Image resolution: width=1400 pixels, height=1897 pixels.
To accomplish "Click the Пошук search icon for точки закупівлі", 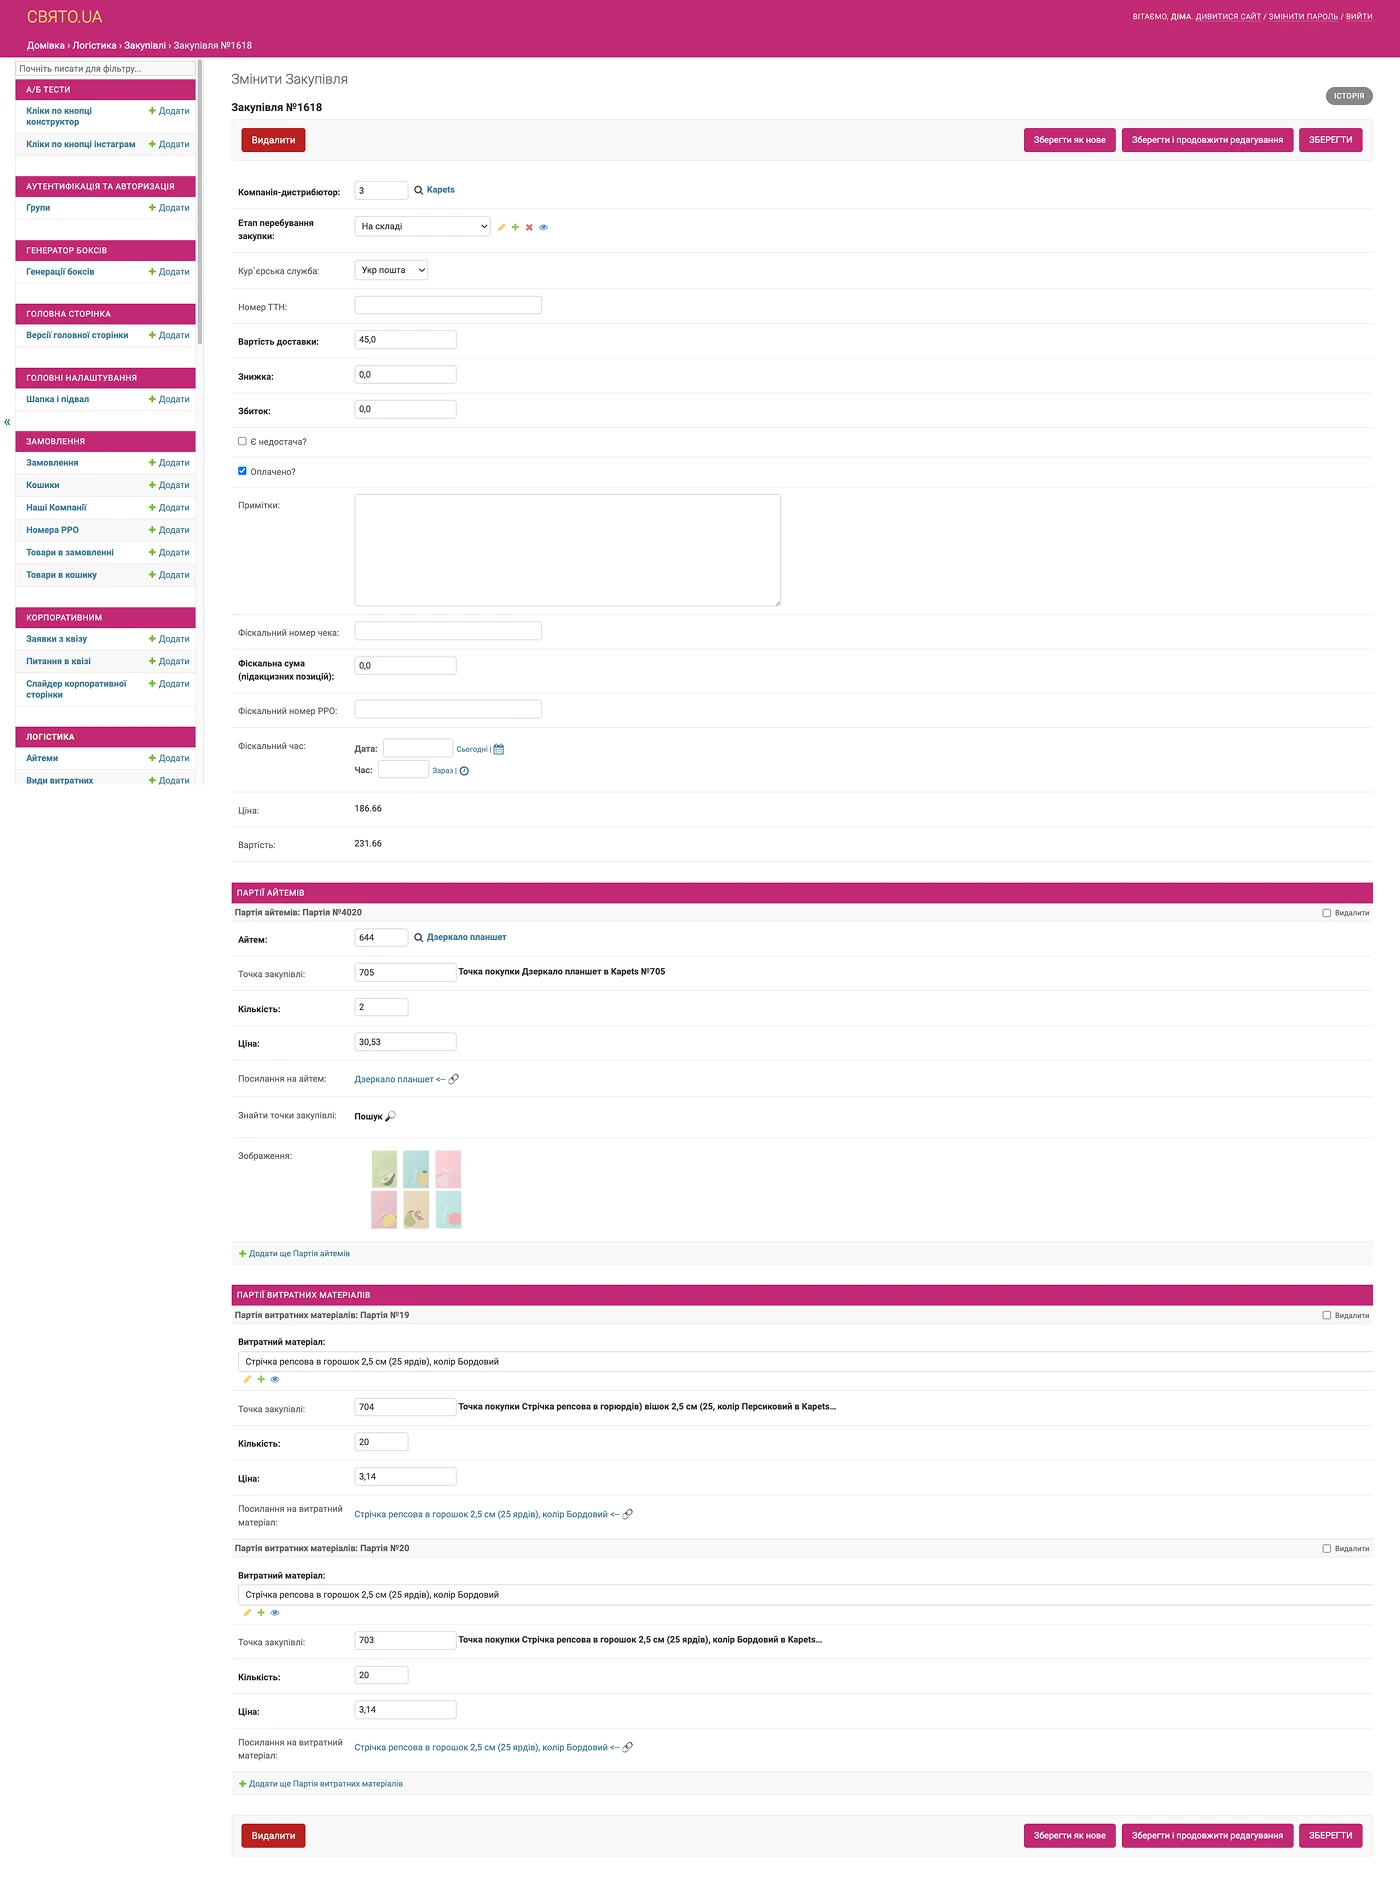I will (x=390, y=1116).
